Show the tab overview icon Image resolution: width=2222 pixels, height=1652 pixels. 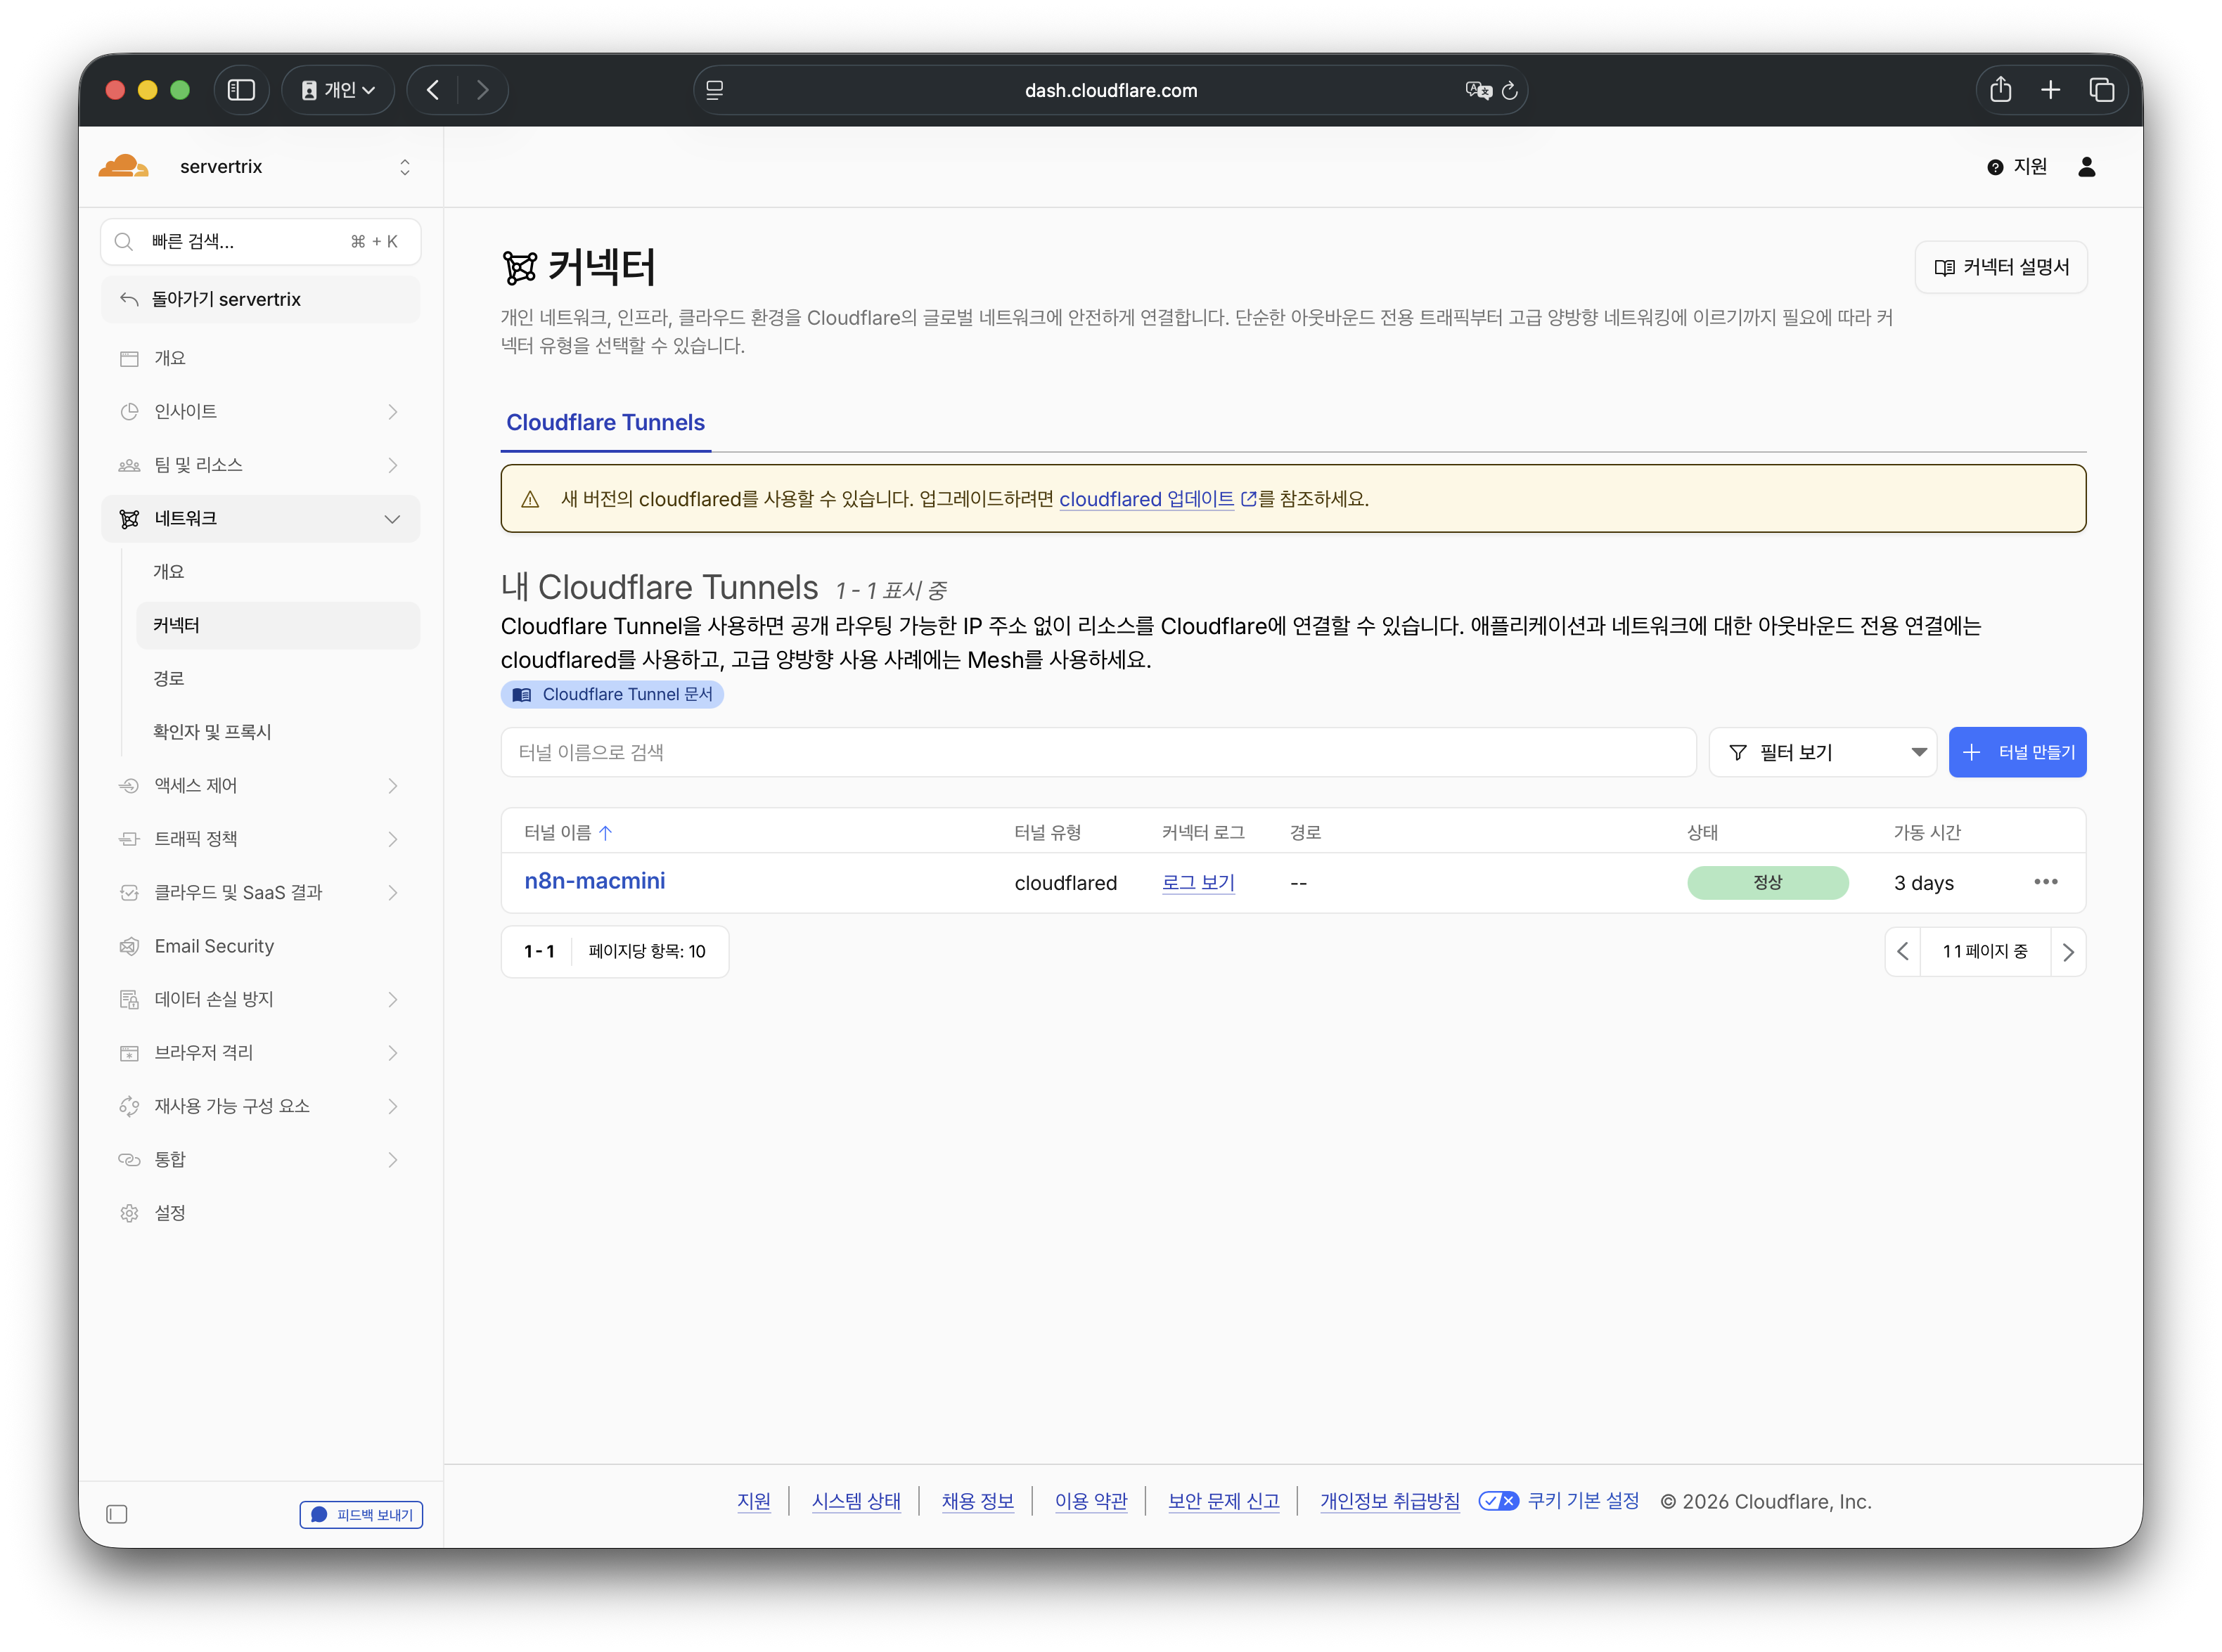pos(2101,90)
